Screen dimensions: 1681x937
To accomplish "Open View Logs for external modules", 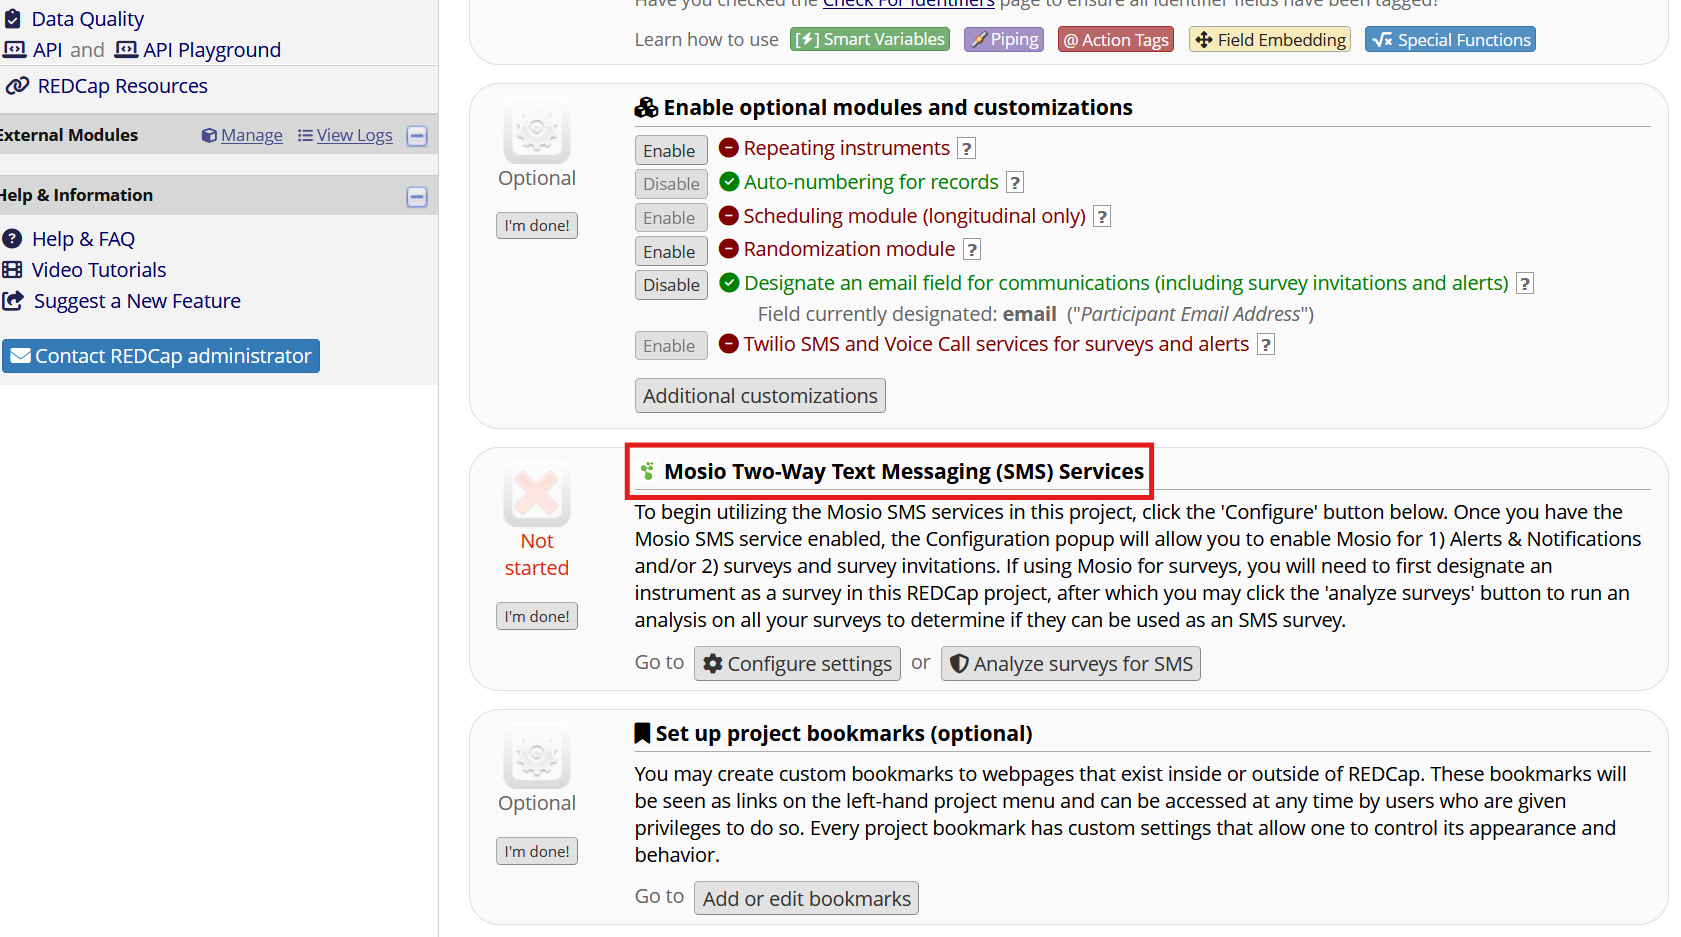I will (354, 135).
